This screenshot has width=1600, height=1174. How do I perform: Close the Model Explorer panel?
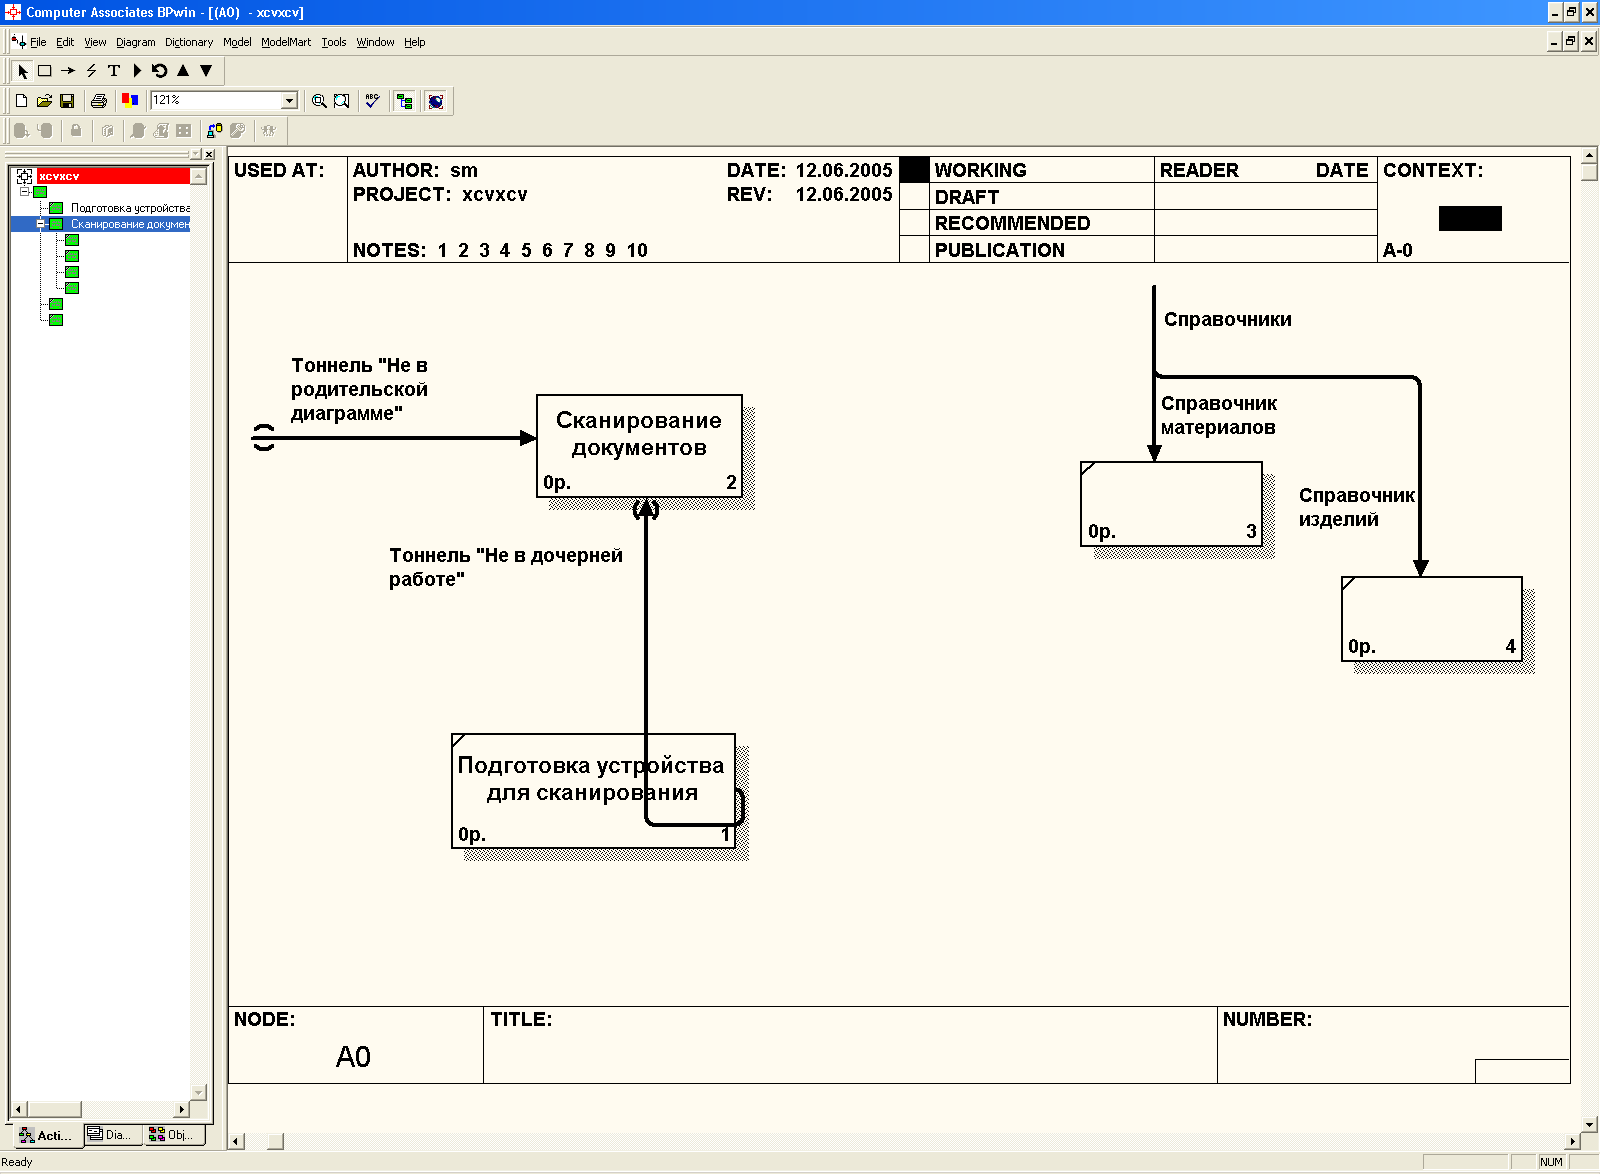(x=209, y=154)
